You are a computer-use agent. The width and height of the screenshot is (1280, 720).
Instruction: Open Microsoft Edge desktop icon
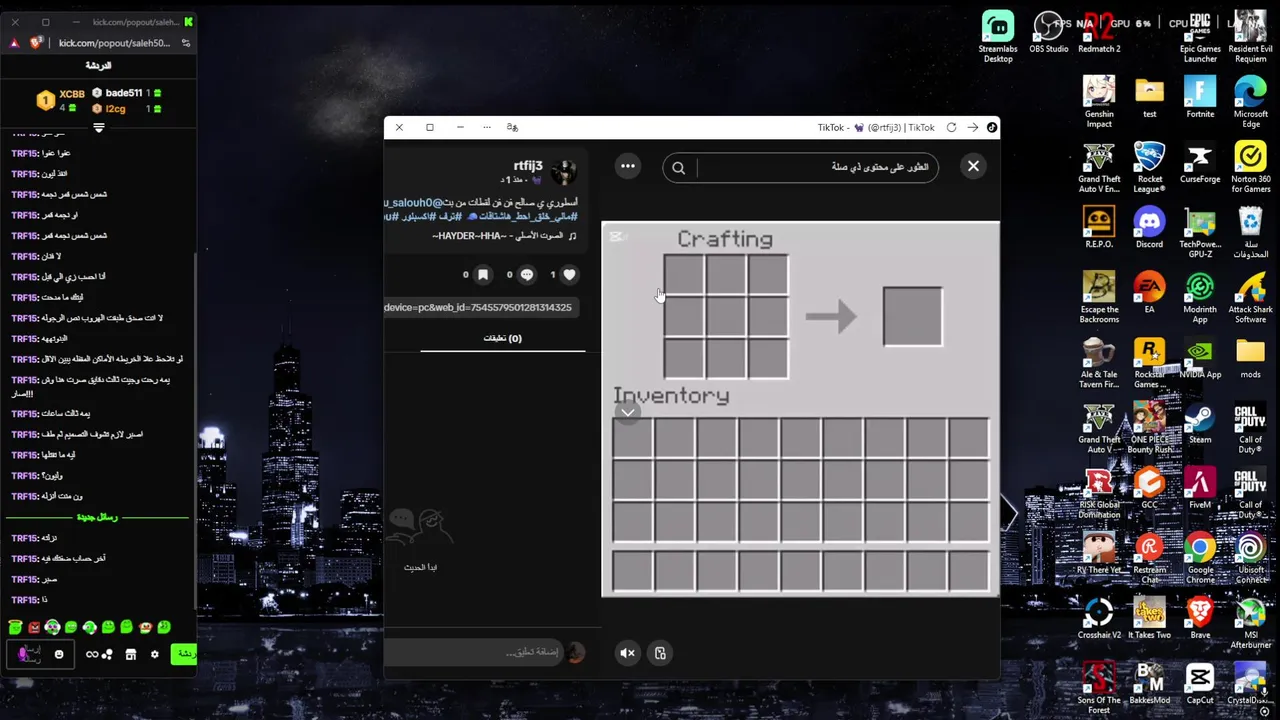point(1251,101)
